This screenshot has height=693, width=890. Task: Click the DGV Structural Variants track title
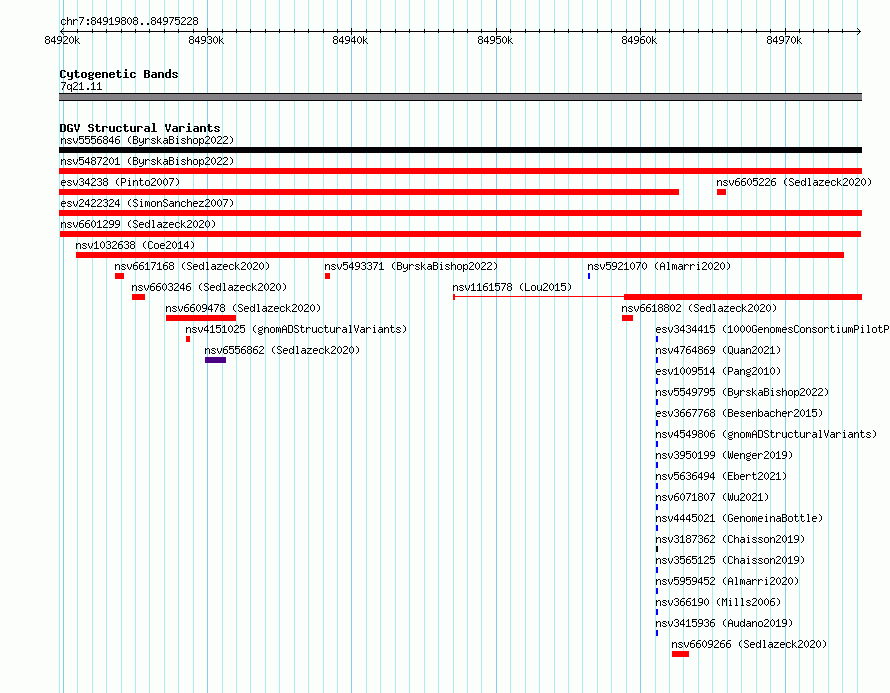click(140, 128)
